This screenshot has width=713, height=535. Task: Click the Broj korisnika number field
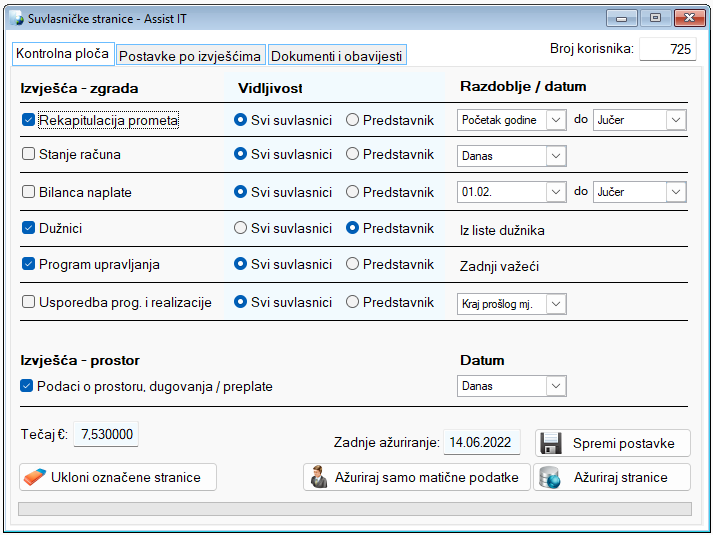[x=667, y=49]
